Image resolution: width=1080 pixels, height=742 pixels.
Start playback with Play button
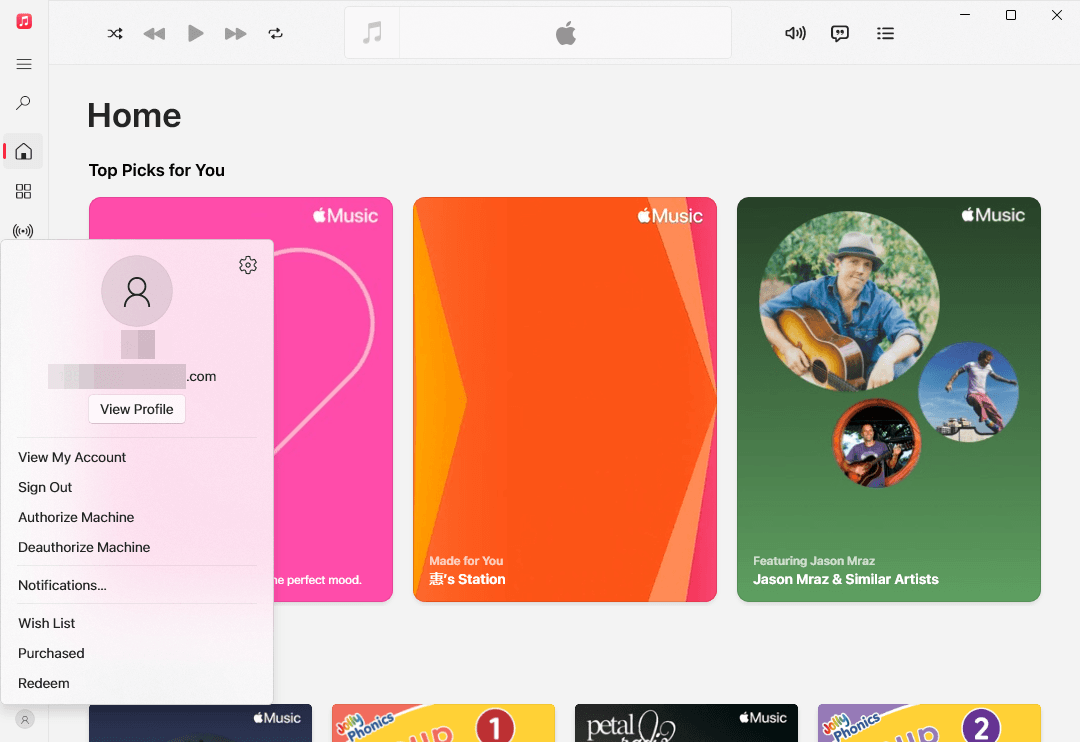coord(195,33)
